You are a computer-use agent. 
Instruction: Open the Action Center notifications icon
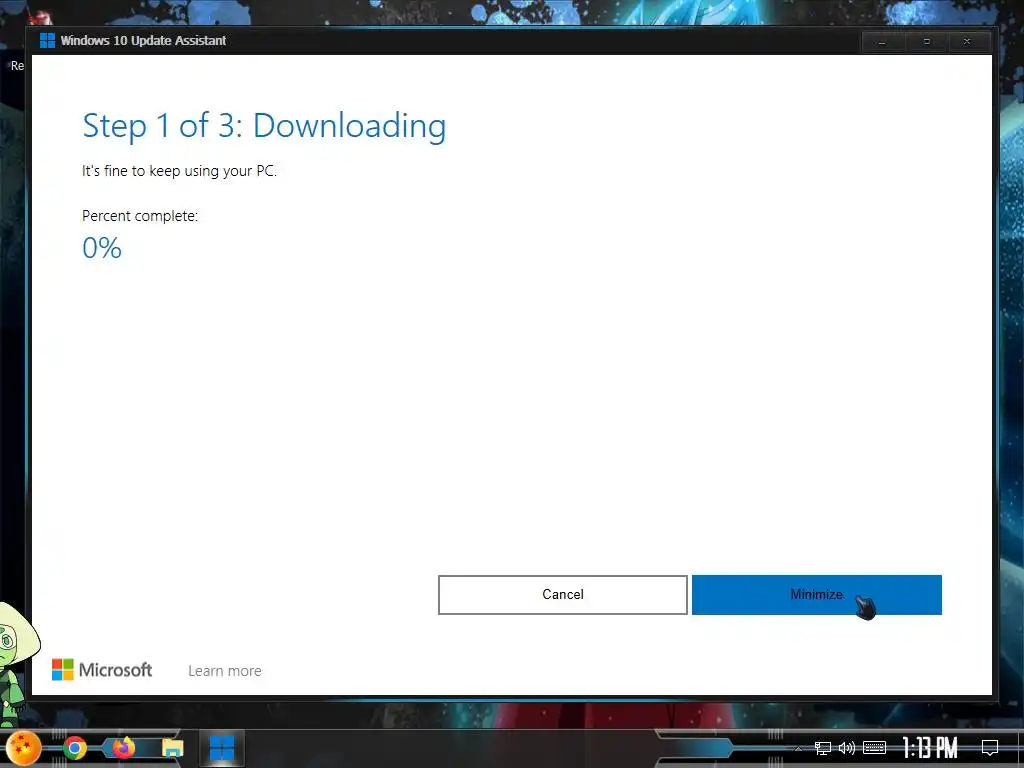click(990, 748)
